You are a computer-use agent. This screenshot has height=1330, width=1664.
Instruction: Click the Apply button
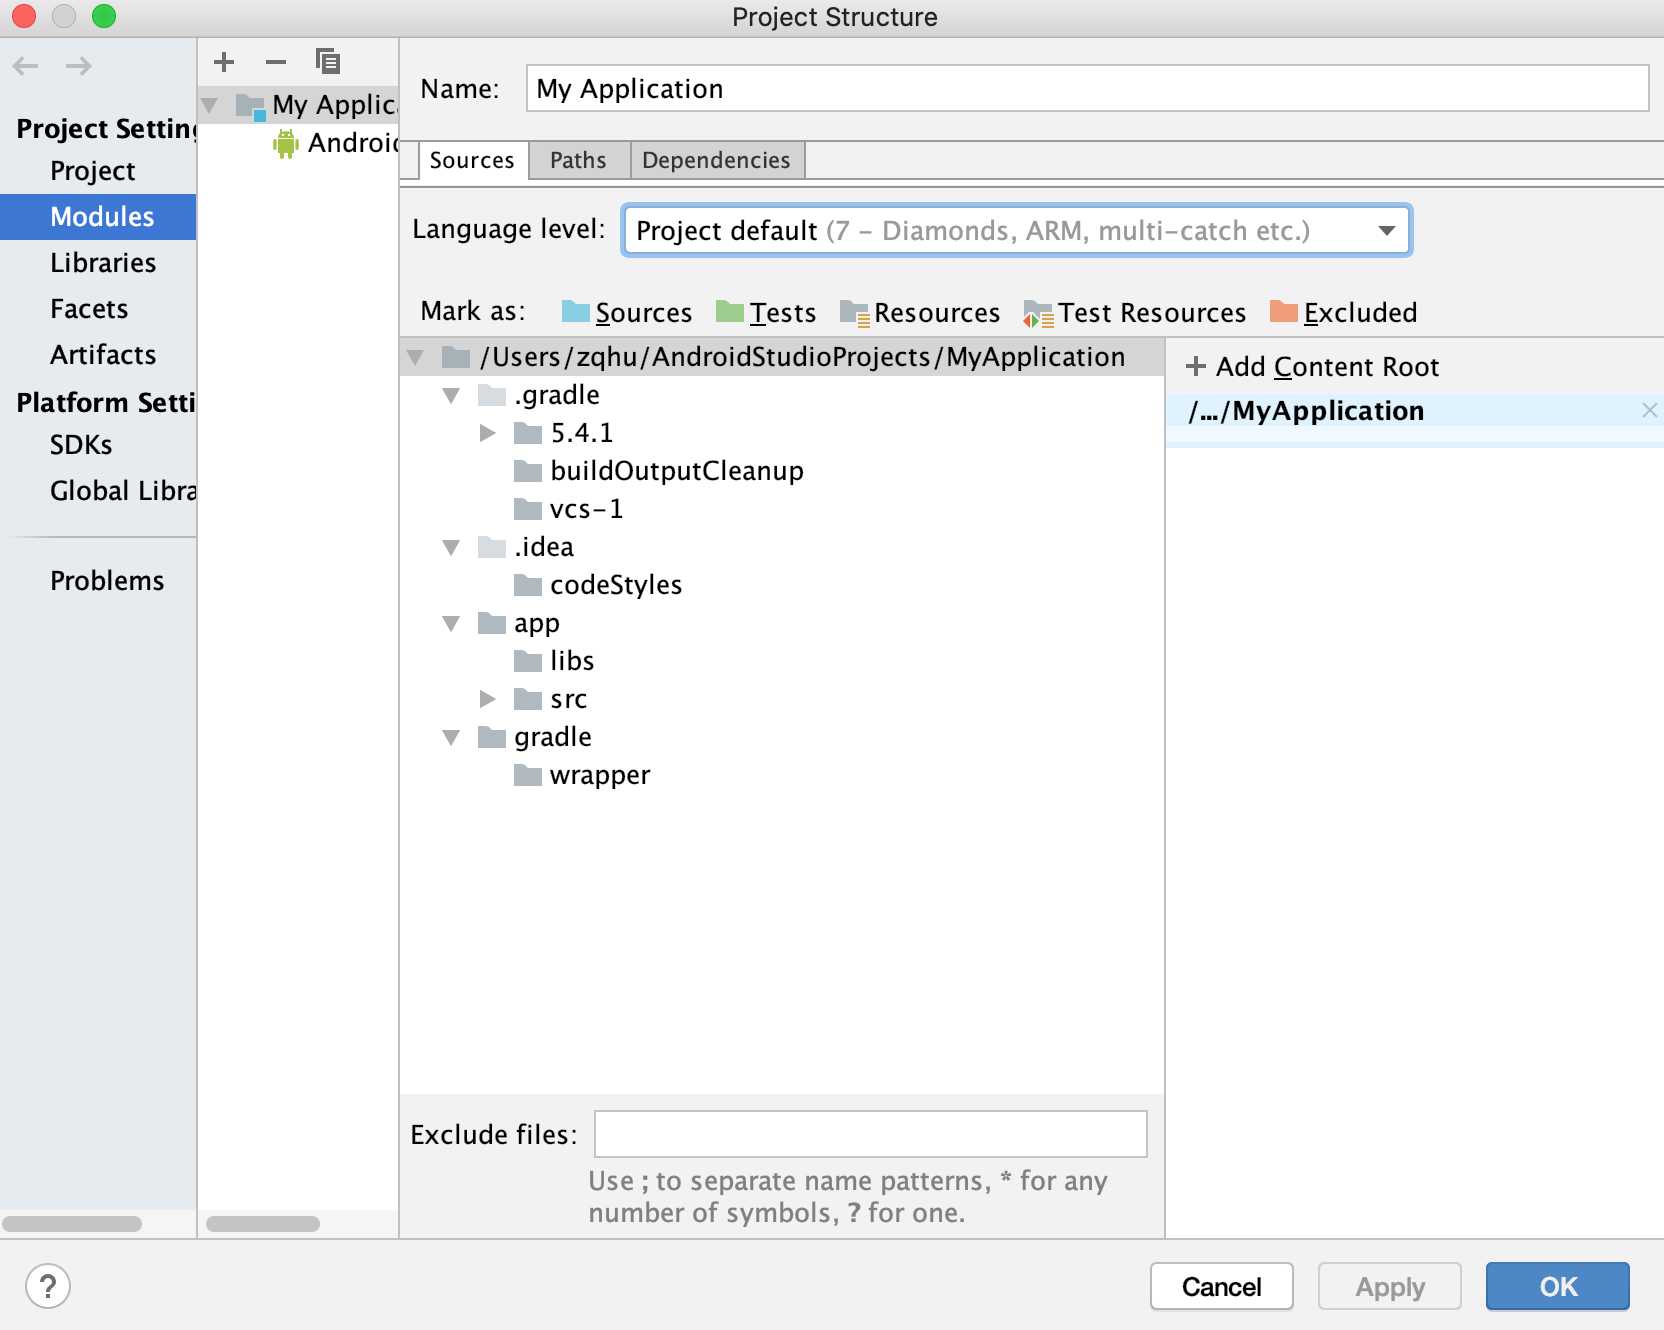tap(1390, 1286)
